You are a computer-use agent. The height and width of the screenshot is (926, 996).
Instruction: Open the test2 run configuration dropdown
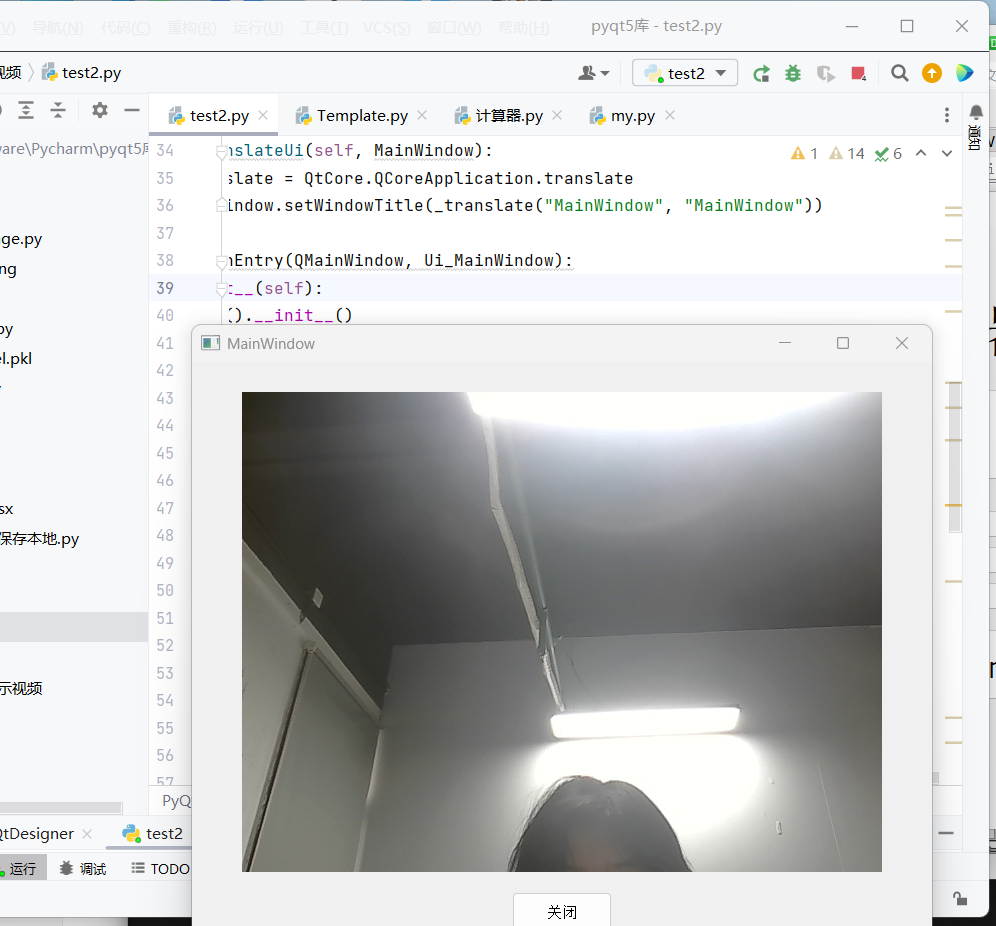pos(685,73)
